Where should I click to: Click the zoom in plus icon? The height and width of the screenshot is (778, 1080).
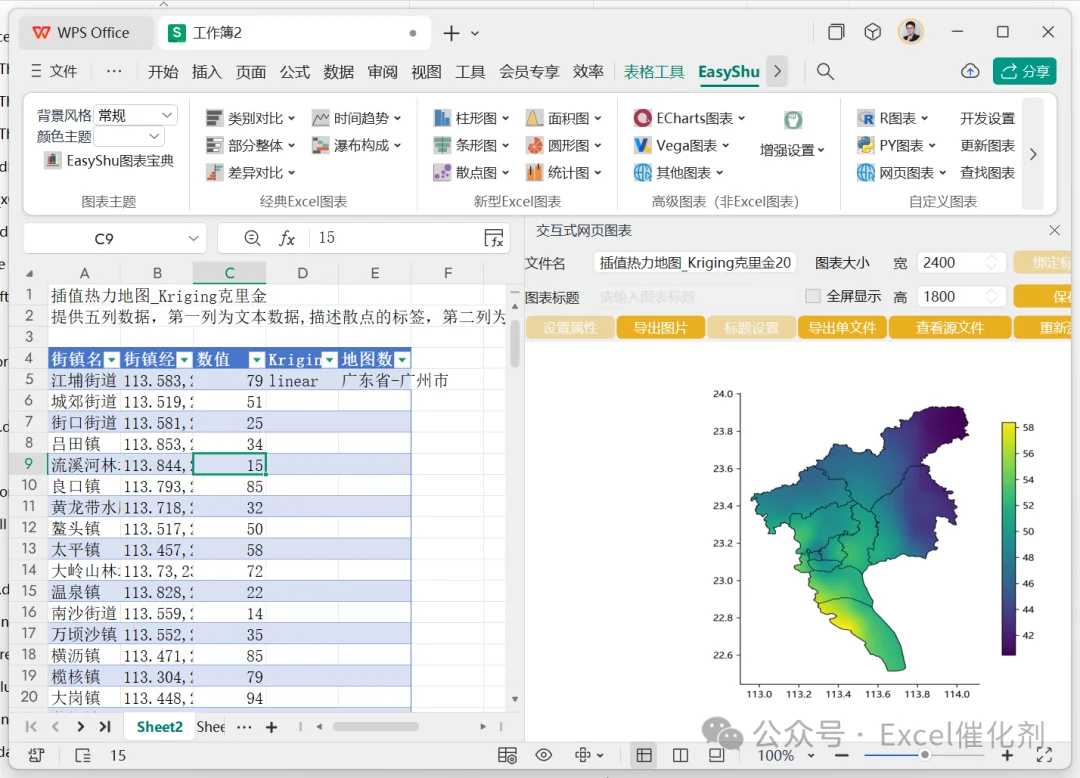tap(1007, 755)
